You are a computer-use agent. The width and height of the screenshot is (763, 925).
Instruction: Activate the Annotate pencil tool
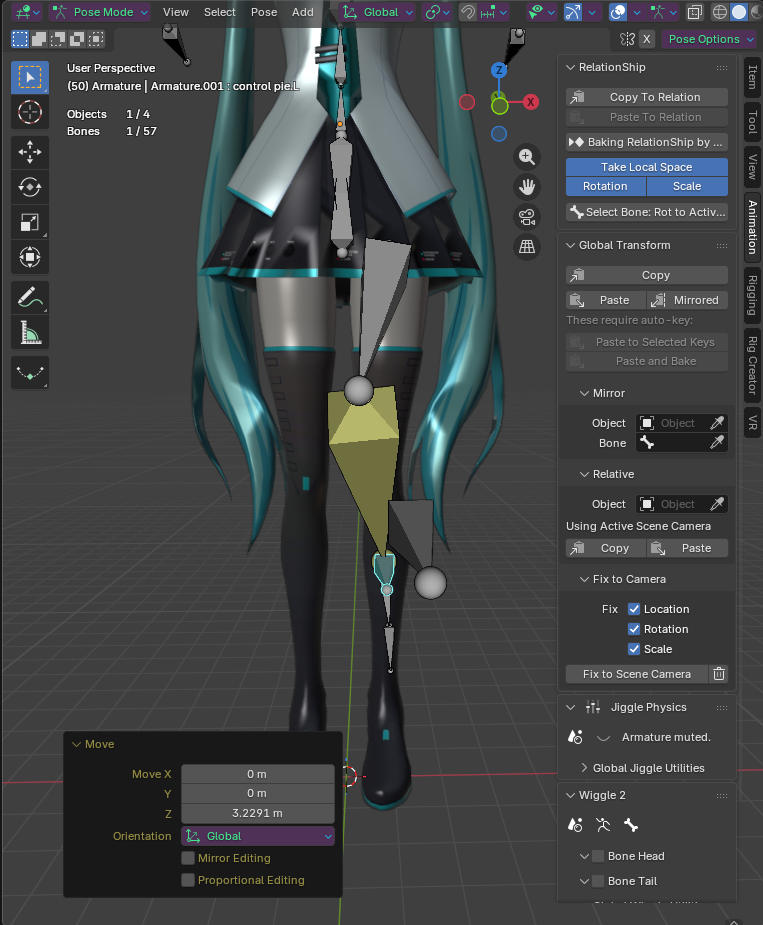pyautogui.click(x=30, y=297)
